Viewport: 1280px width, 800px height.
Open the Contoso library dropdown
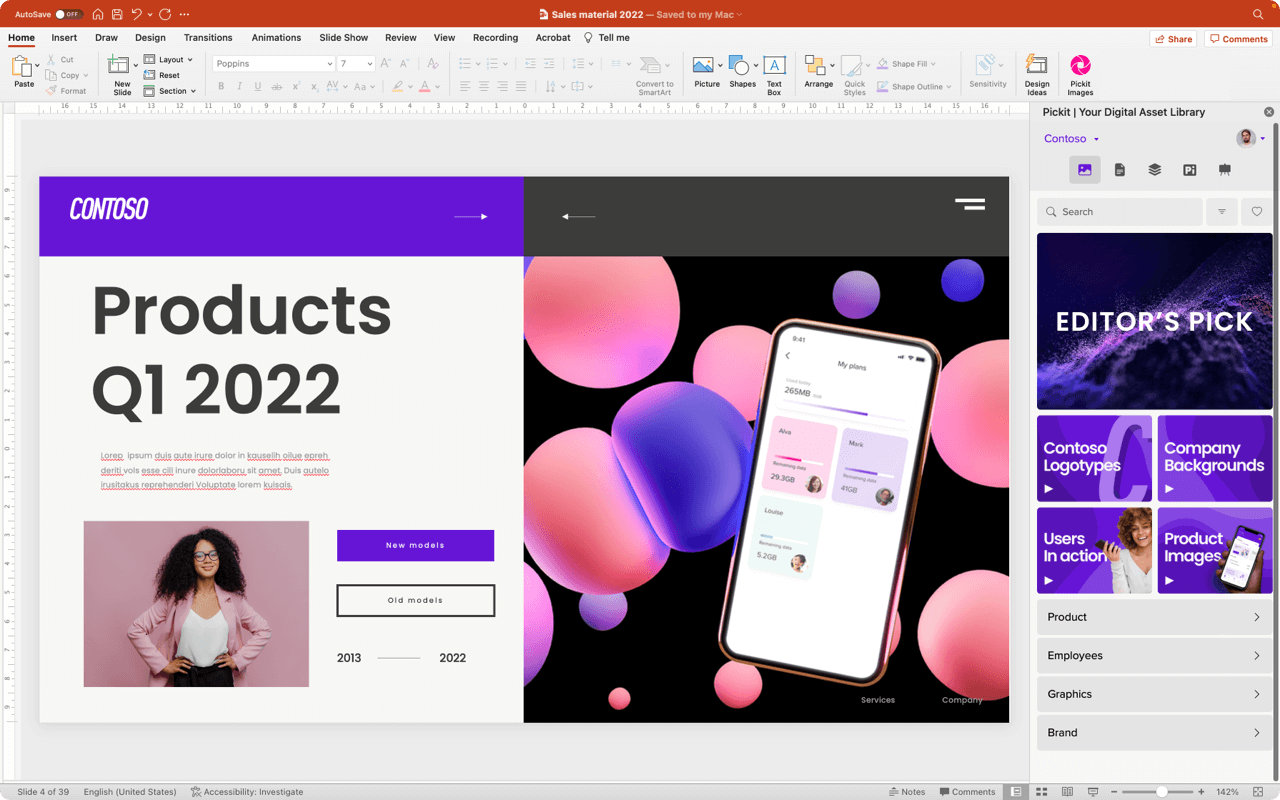[1071, 139]
